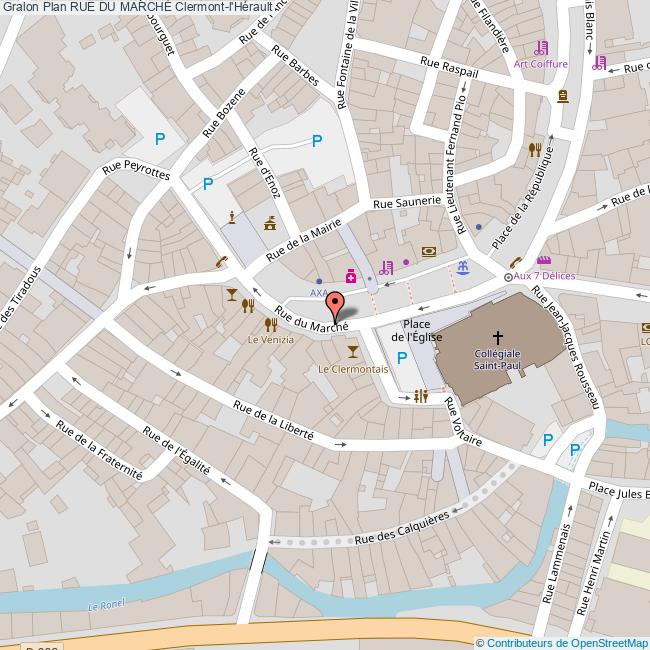Screen dimensions: 650x650
Task: Select the Le Clermontais bar glass icon
Action: point(352,351)
